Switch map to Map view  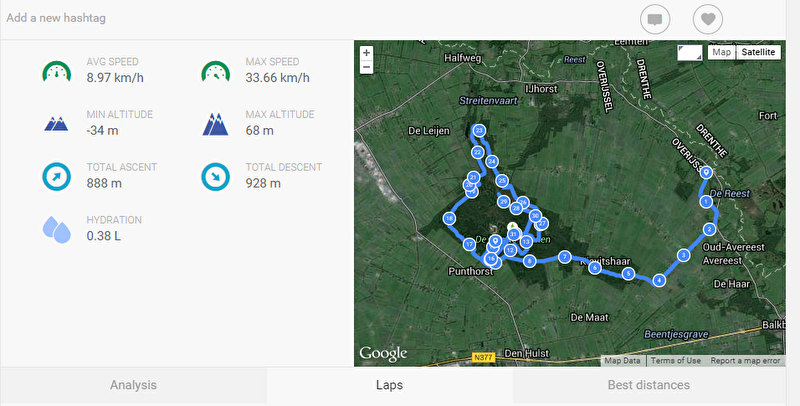pyautogui.click(x=721, y=52)
